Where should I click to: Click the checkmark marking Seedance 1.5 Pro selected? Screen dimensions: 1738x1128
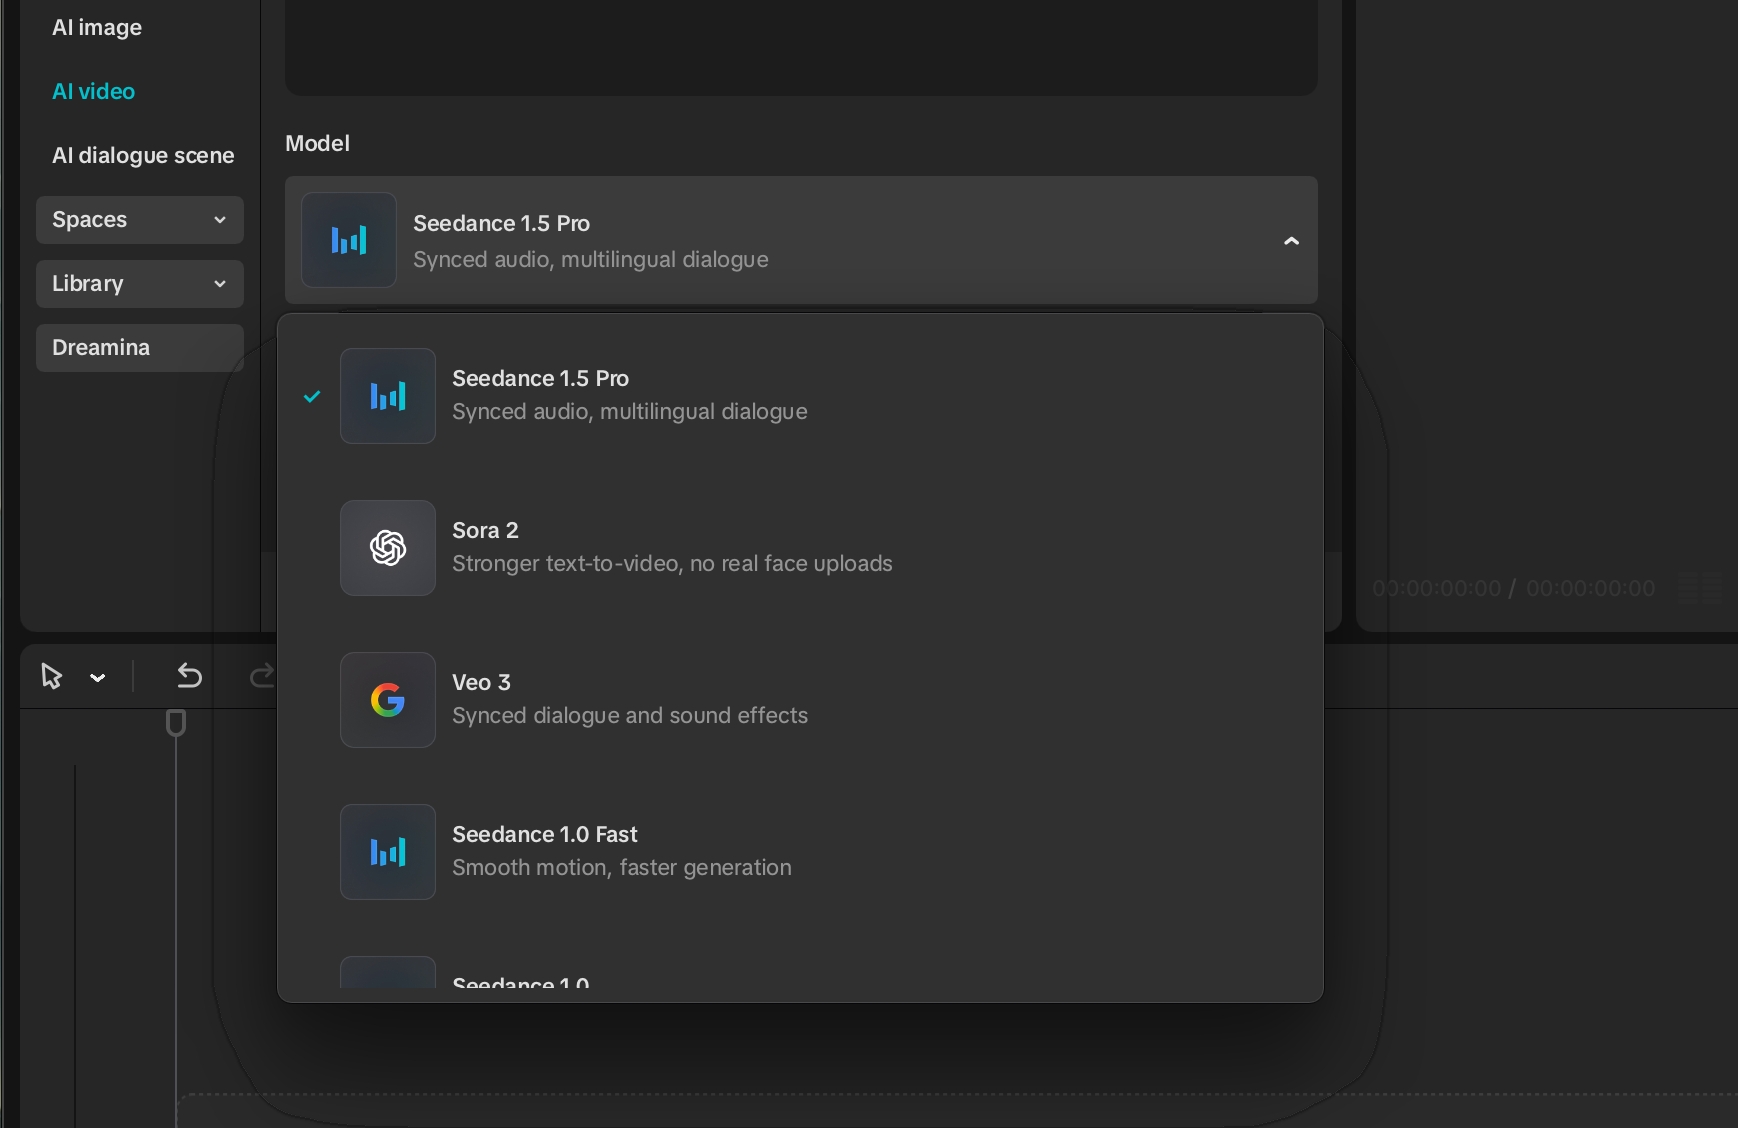311,397
